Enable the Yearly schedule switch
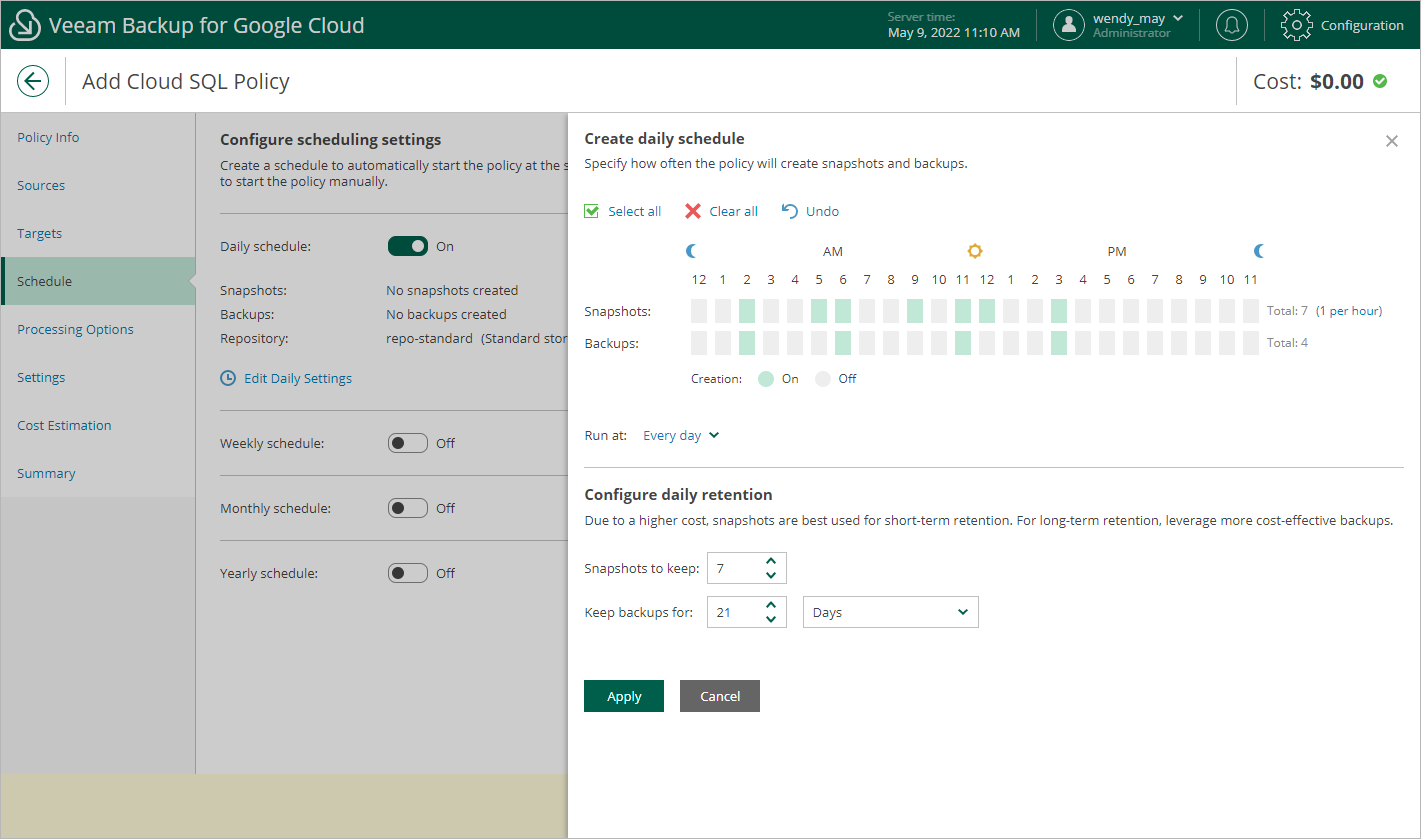Image resolution: width=1421 pixels, height=839 pixels. (408, 573)
